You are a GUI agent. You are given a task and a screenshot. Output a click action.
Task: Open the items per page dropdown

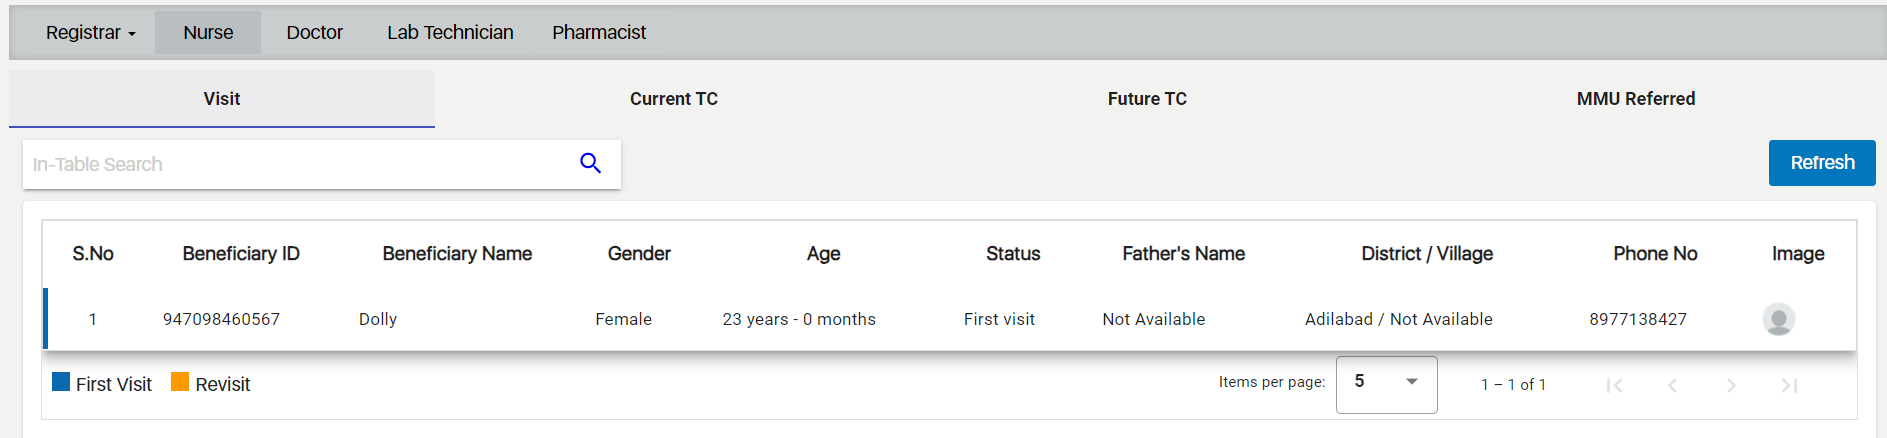[x=1386, y=384]
